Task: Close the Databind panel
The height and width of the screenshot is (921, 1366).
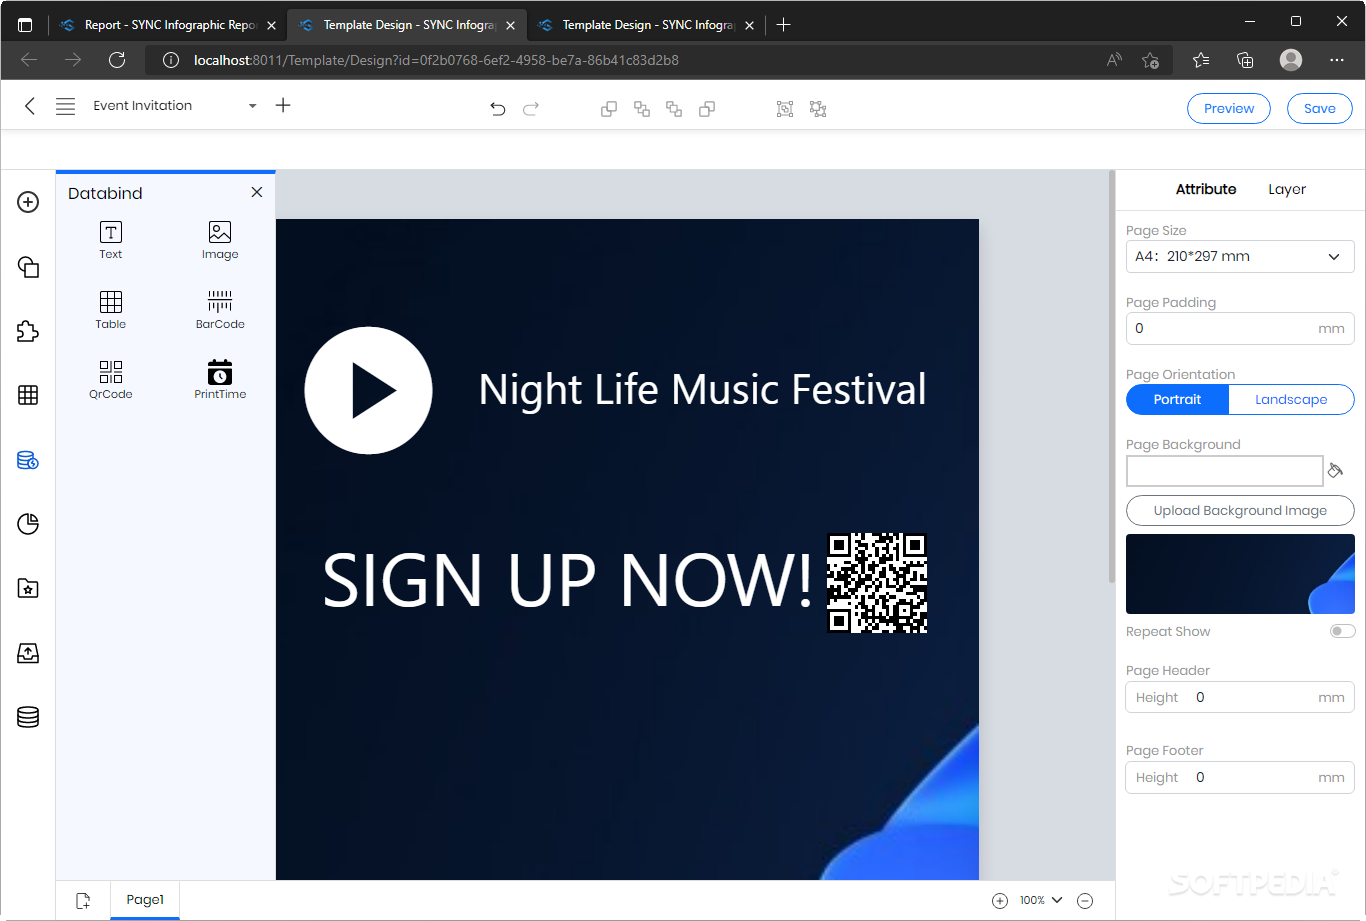Action: pyautogui.click(x=257, y=192)
